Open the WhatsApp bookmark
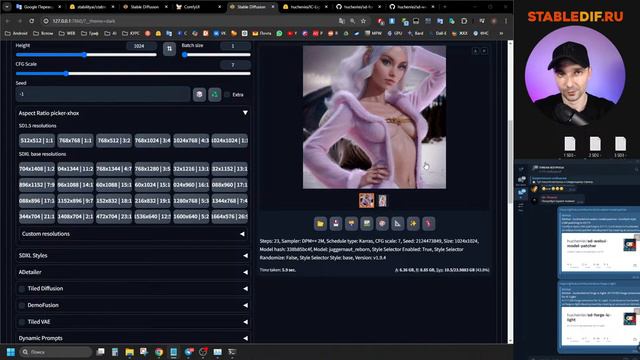The image size is (640, 360). tap(280, 33)
